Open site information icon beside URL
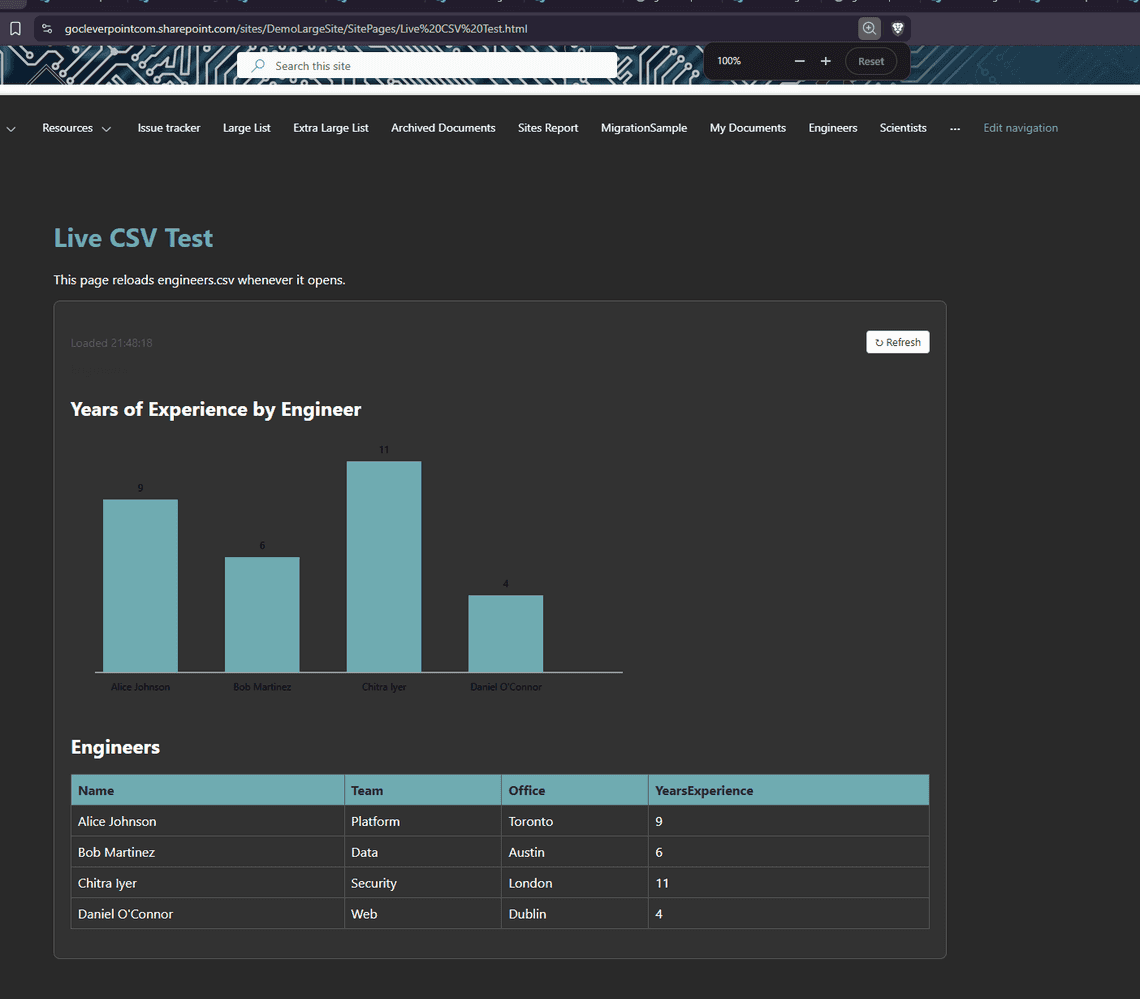 tap(47, 28)
